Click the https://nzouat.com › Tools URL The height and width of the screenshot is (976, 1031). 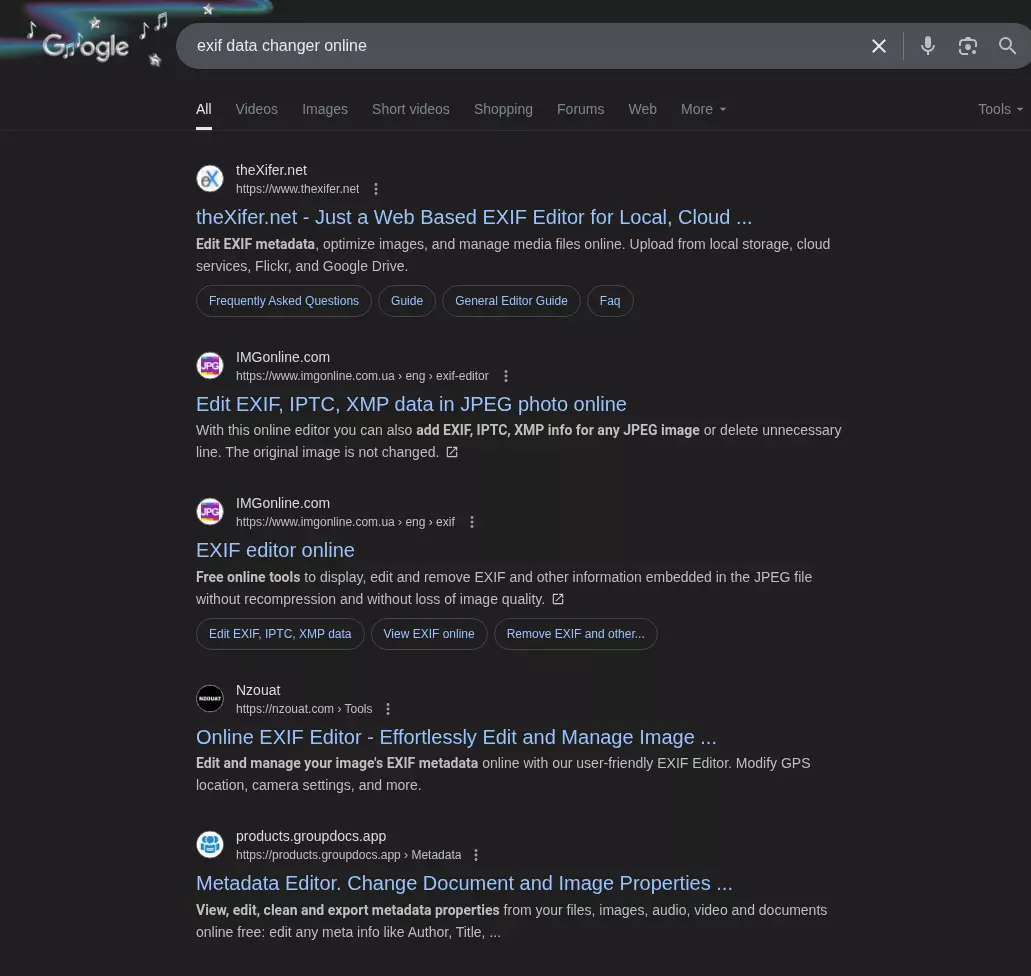304,709
